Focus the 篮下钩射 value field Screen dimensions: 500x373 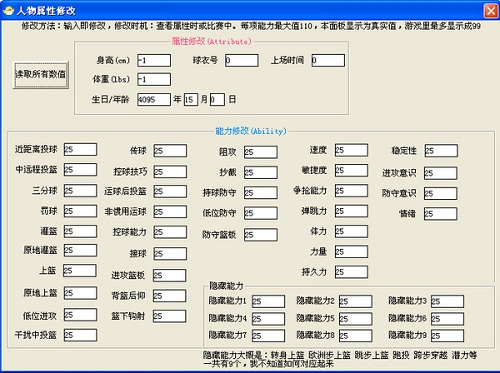[169, 316]
